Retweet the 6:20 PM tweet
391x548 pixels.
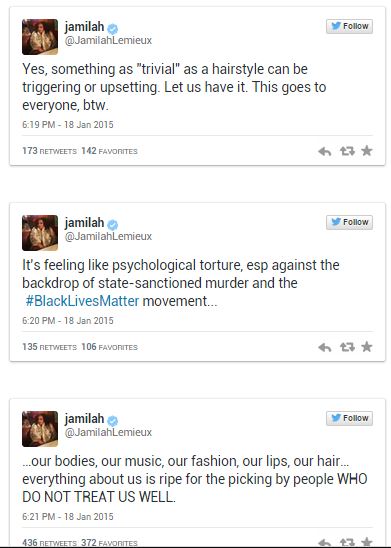tap(347, 347)
